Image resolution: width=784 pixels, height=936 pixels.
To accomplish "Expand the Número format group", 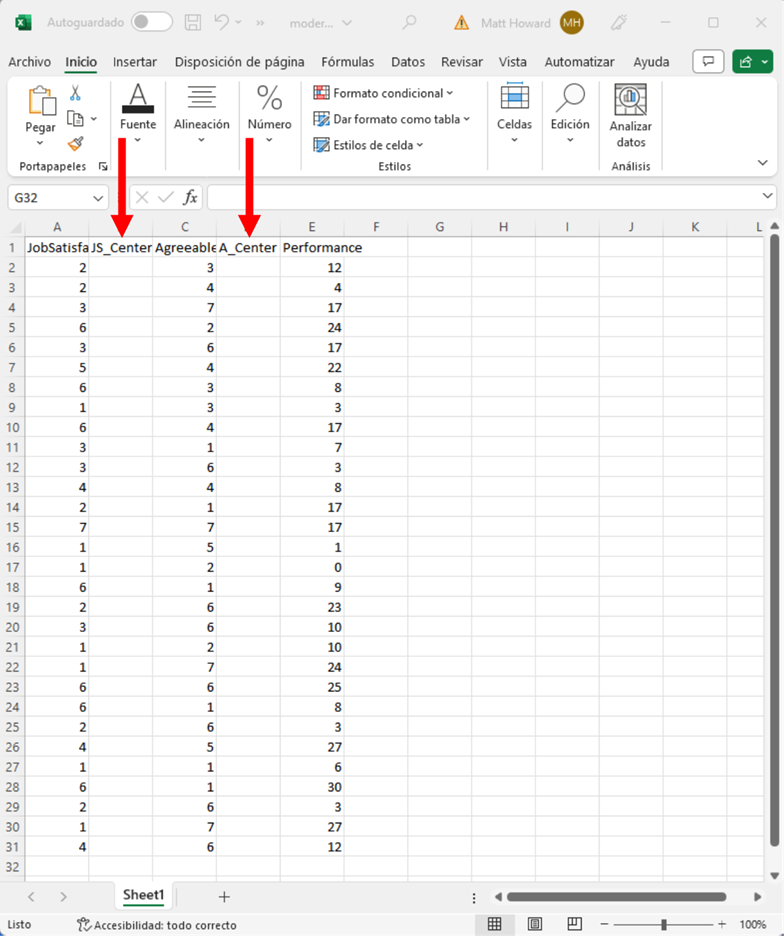I will click(269, 115).
